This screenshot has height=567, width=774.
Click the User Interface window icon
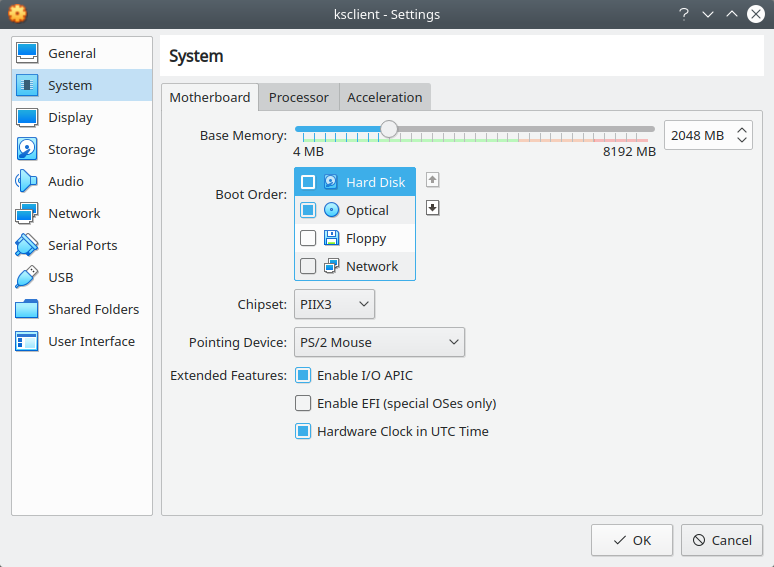tap(27, 341)
